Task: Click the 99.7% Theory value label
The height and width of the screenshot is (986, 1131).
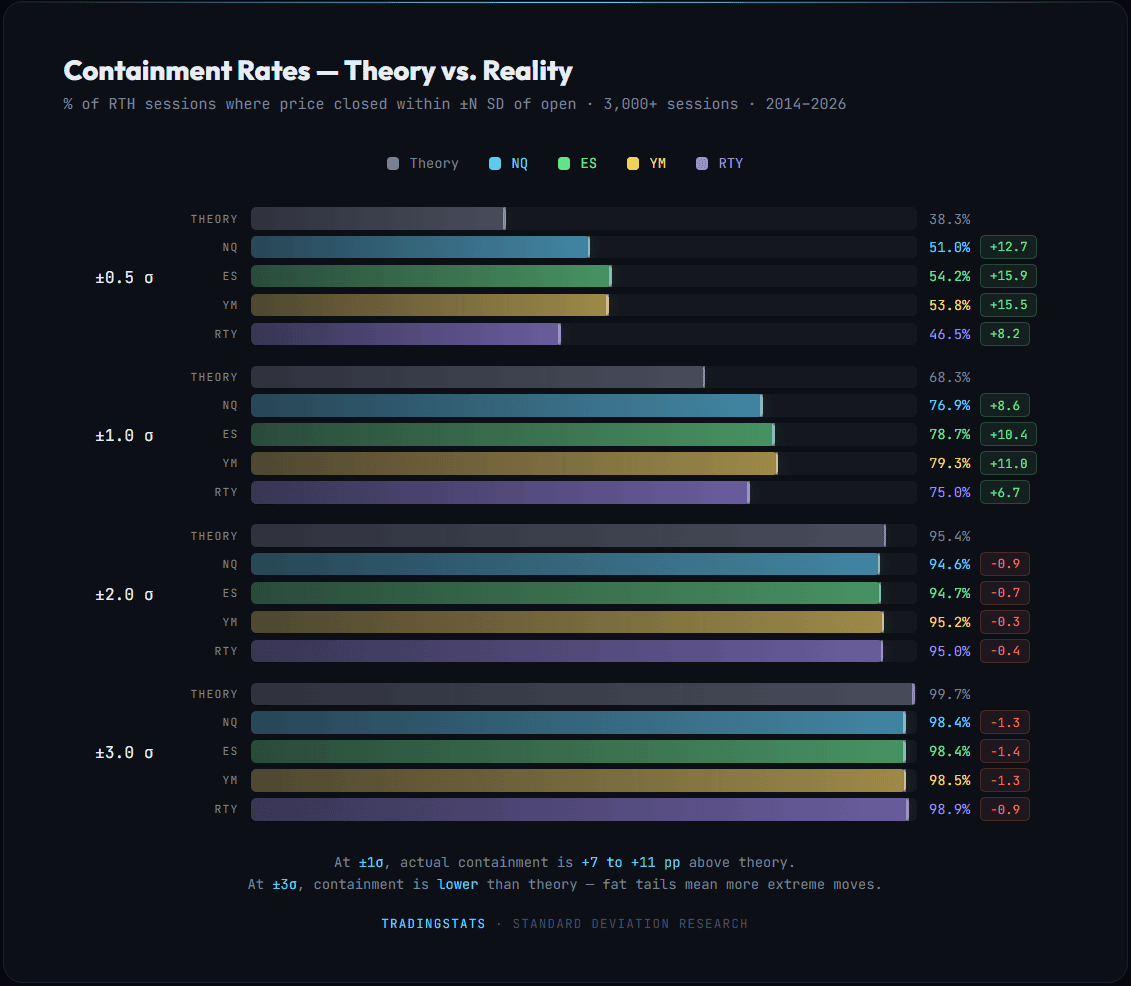Action: (x=948, y=693)
